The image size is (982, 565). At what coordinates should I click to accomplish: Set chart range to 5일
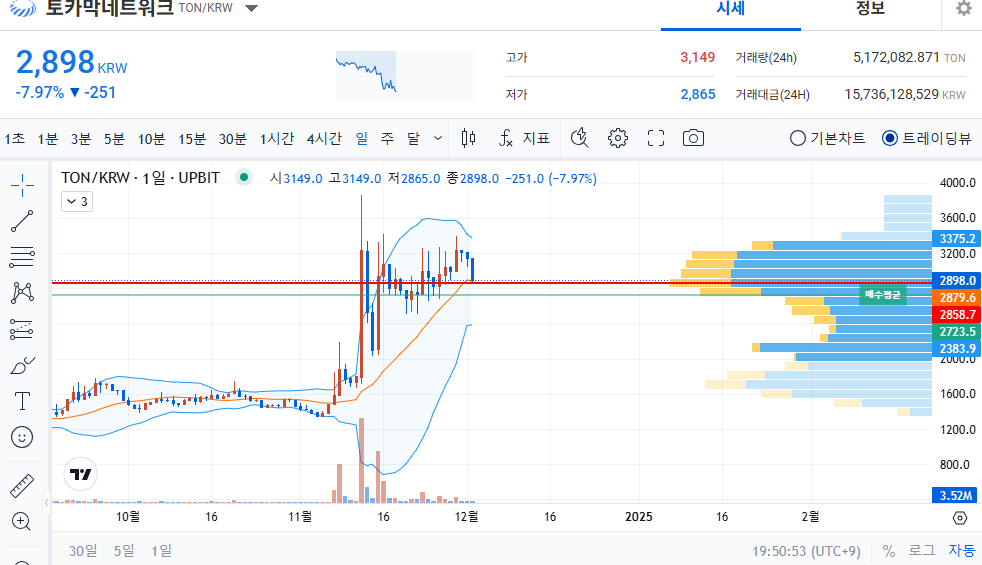tap(124, 551)
